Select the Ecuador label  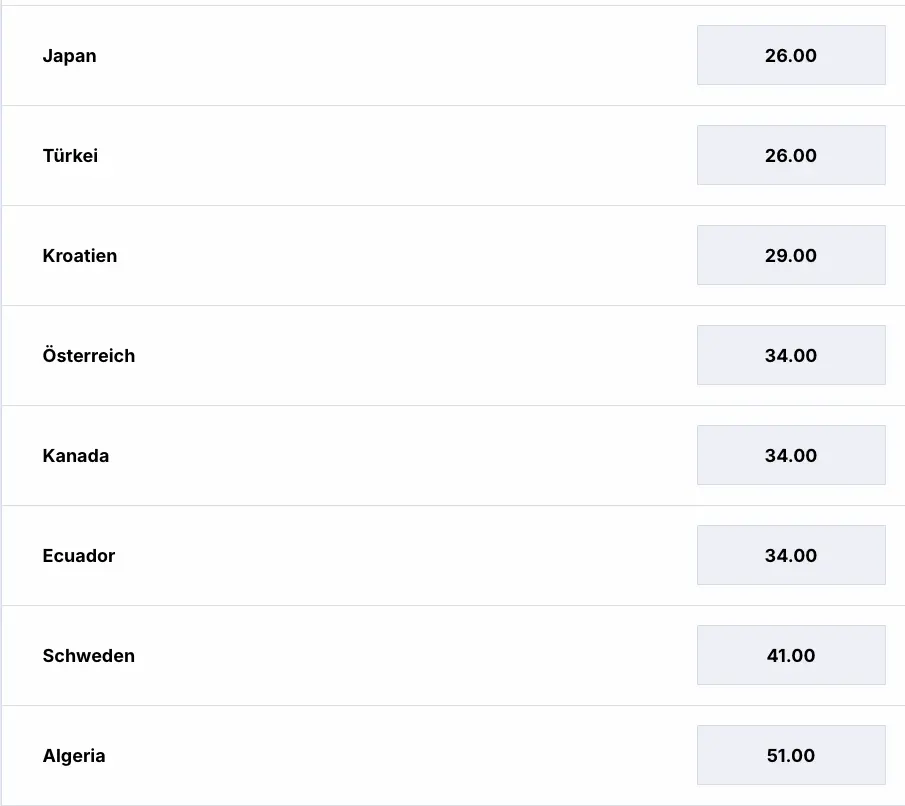pyautogui.click(x=78, y=556)
